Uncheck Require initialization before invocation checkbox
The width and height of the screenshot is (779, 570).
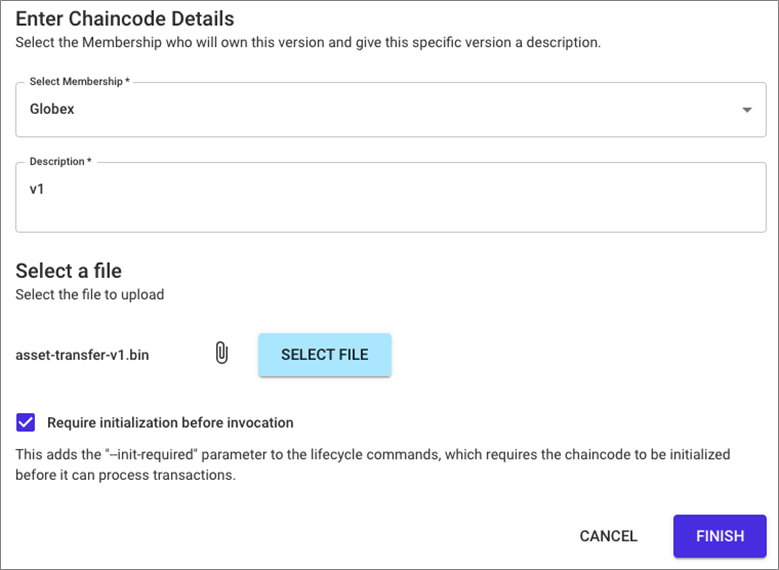25,423
